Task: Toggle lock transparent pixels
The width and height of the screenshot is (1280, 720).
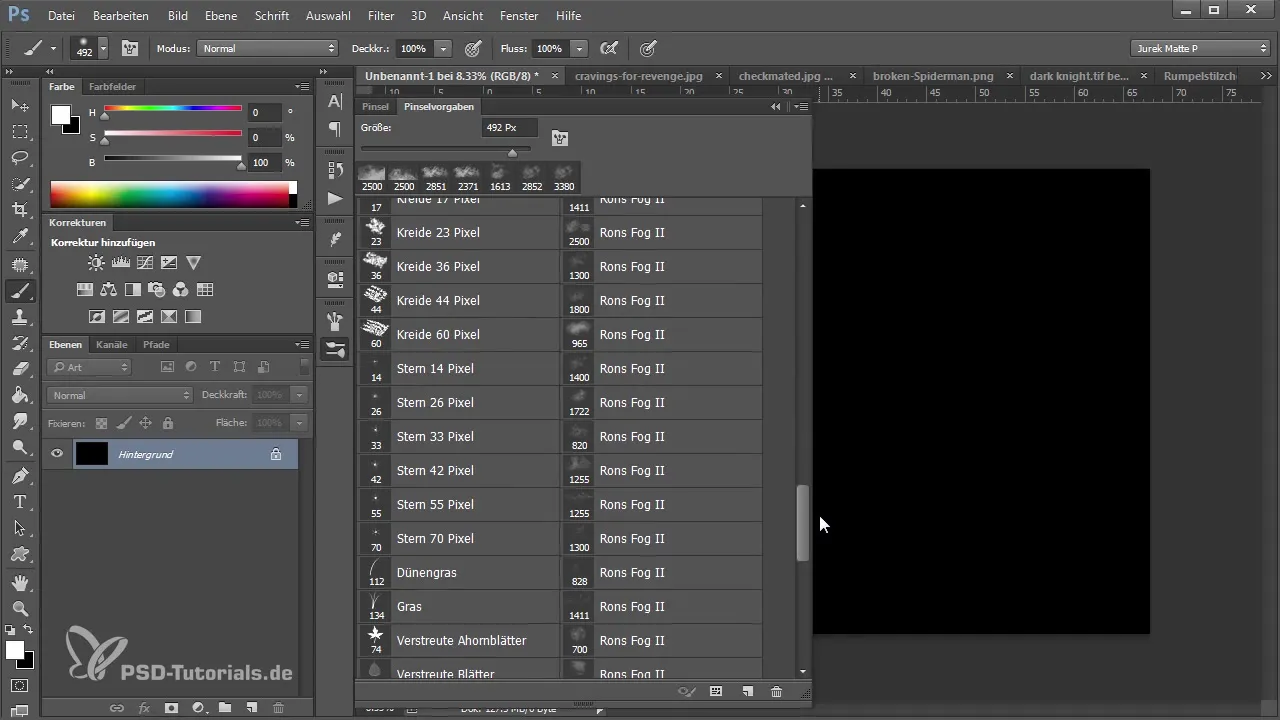Action: [x=101, y=423]
